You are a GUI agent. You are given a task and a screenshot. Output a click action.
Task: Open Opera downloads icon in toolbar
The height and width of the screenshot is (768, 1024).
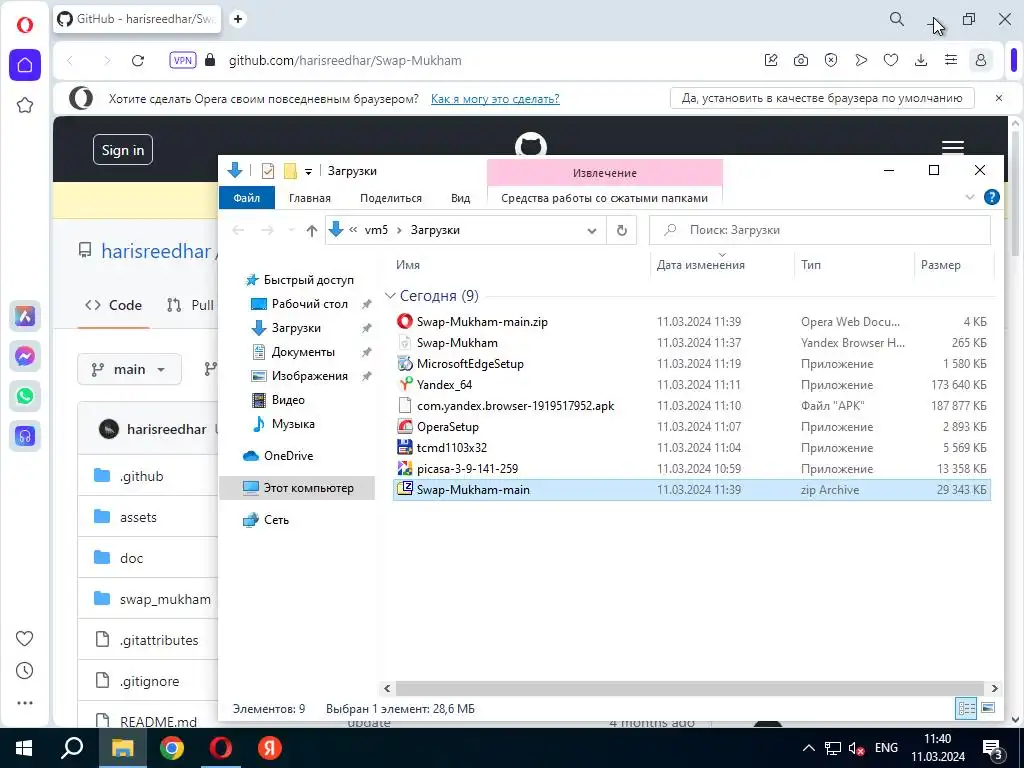pos(921,60)
